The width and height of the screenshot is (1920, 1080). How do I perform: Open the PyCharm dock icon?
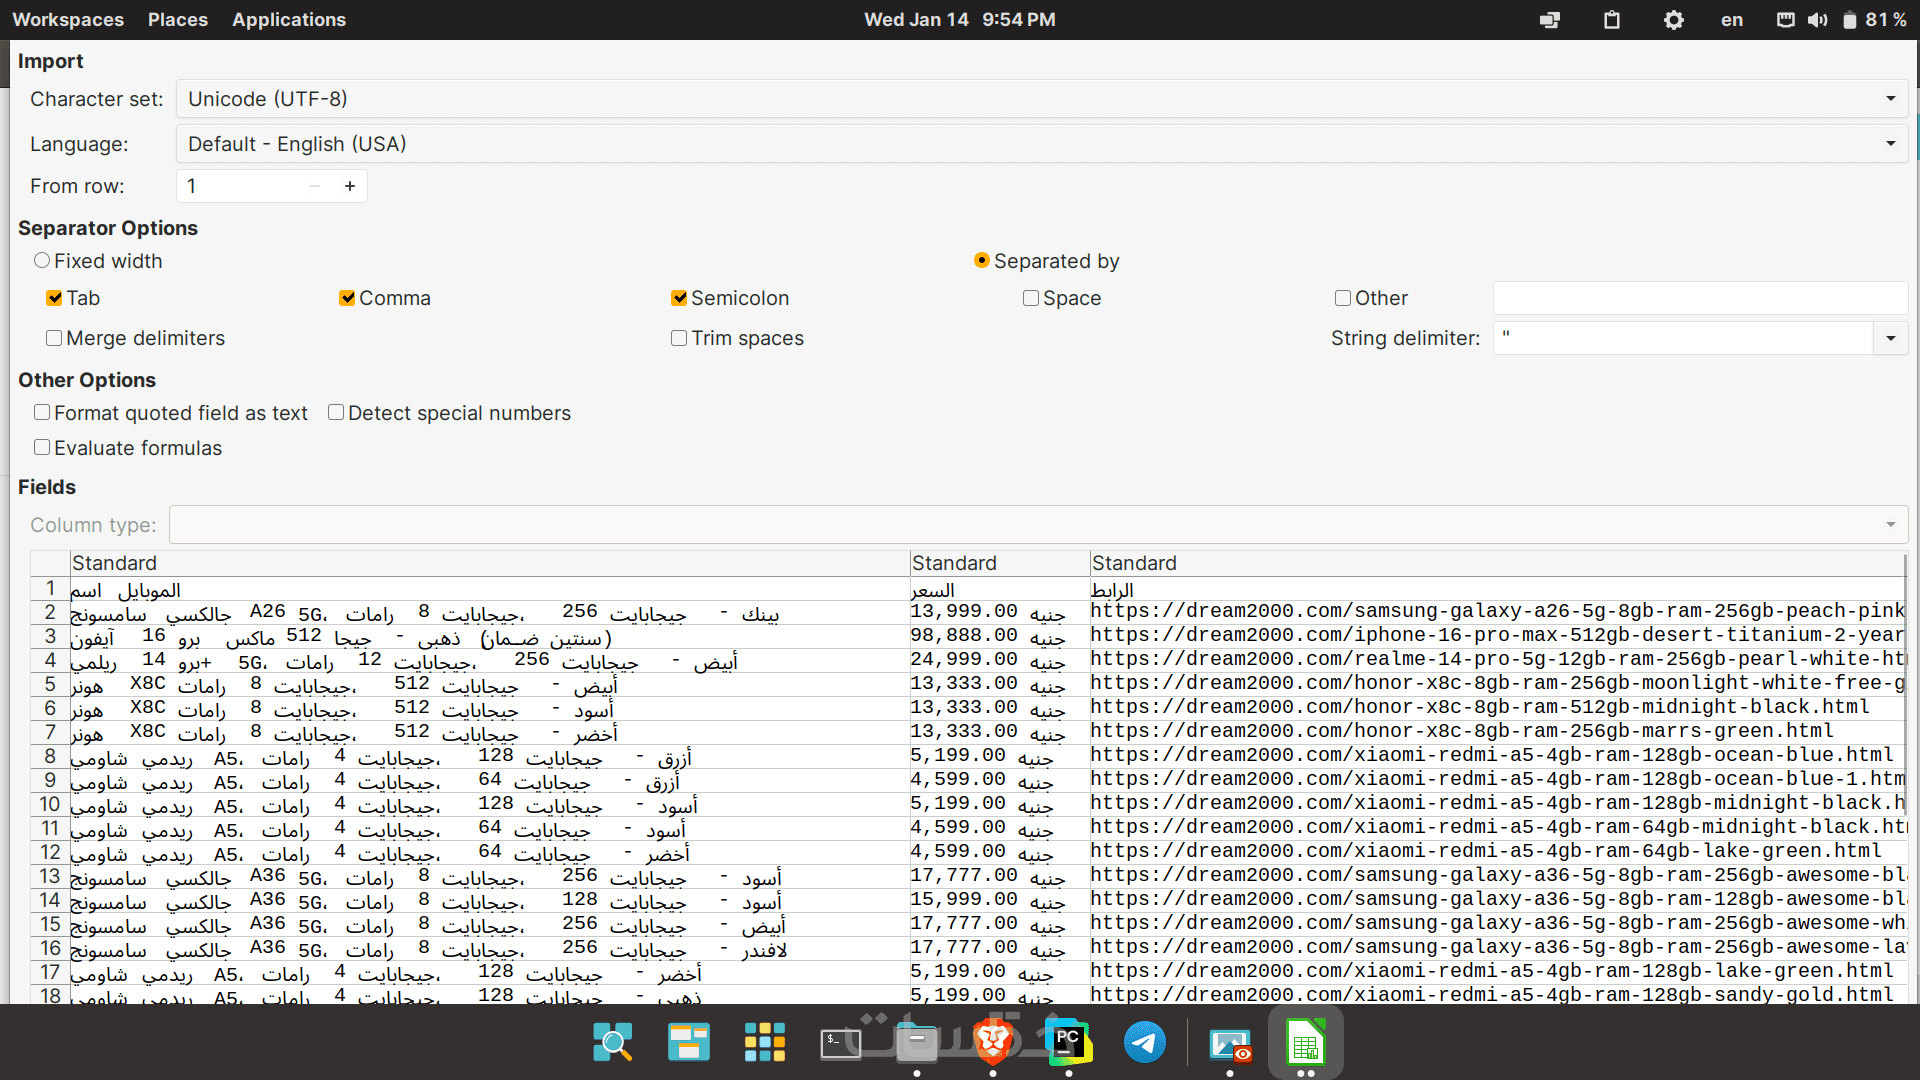1068,1043
